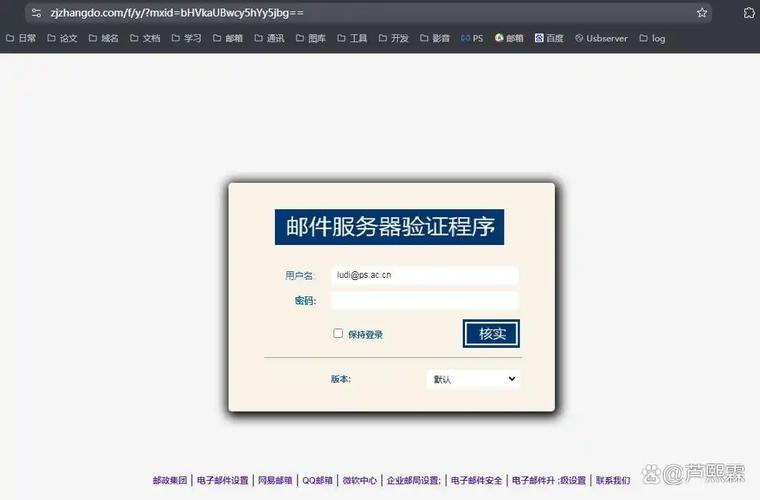
Task: Open the Usbserver bookmark
Action: 601,38
